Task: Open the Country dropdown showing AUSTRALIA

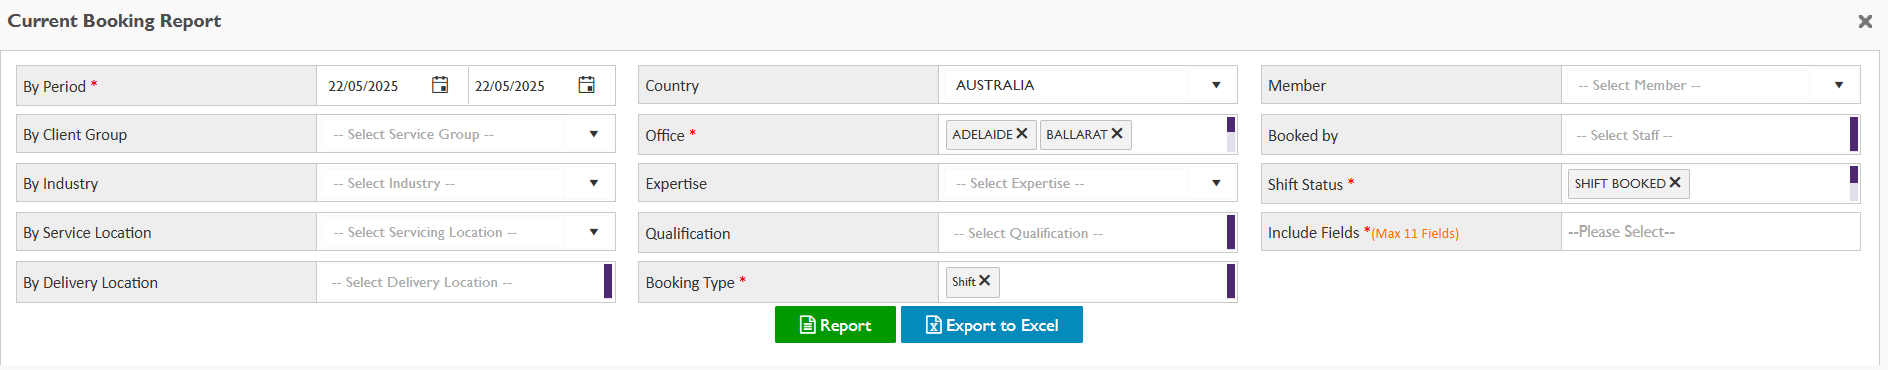Action: click(x=1087, y=85)
